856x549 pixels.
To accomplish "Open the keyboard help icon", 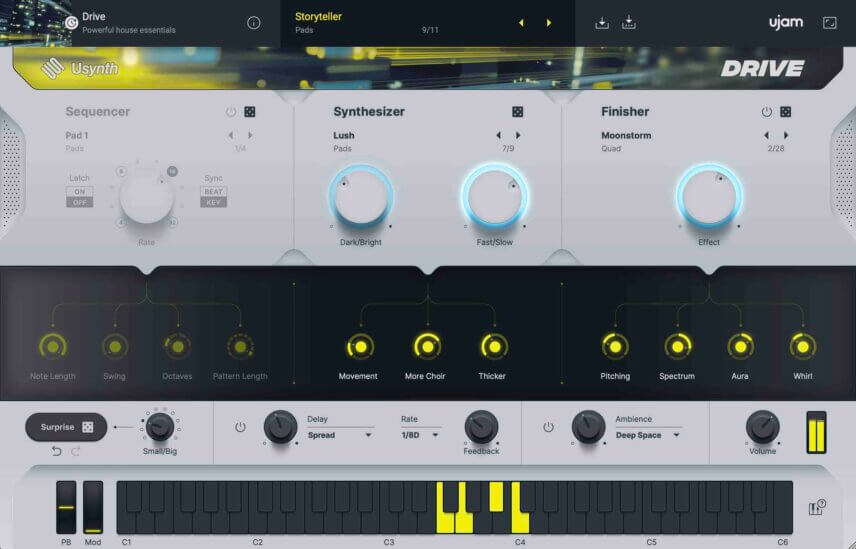I will coord(816,508).
